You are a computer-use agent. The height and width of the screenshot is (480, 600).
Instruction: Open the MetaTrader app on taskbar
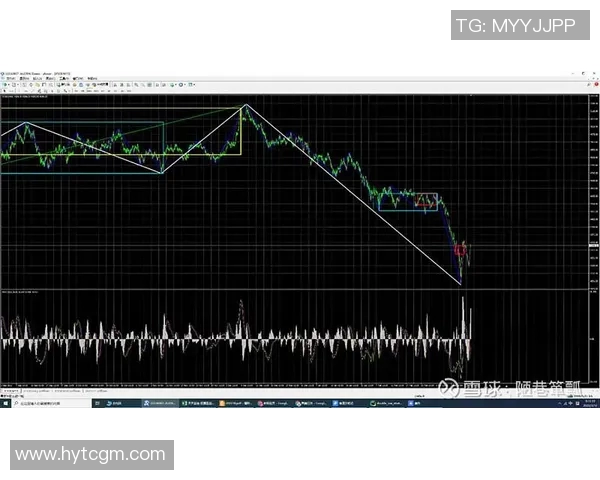(x=160, y=403)
